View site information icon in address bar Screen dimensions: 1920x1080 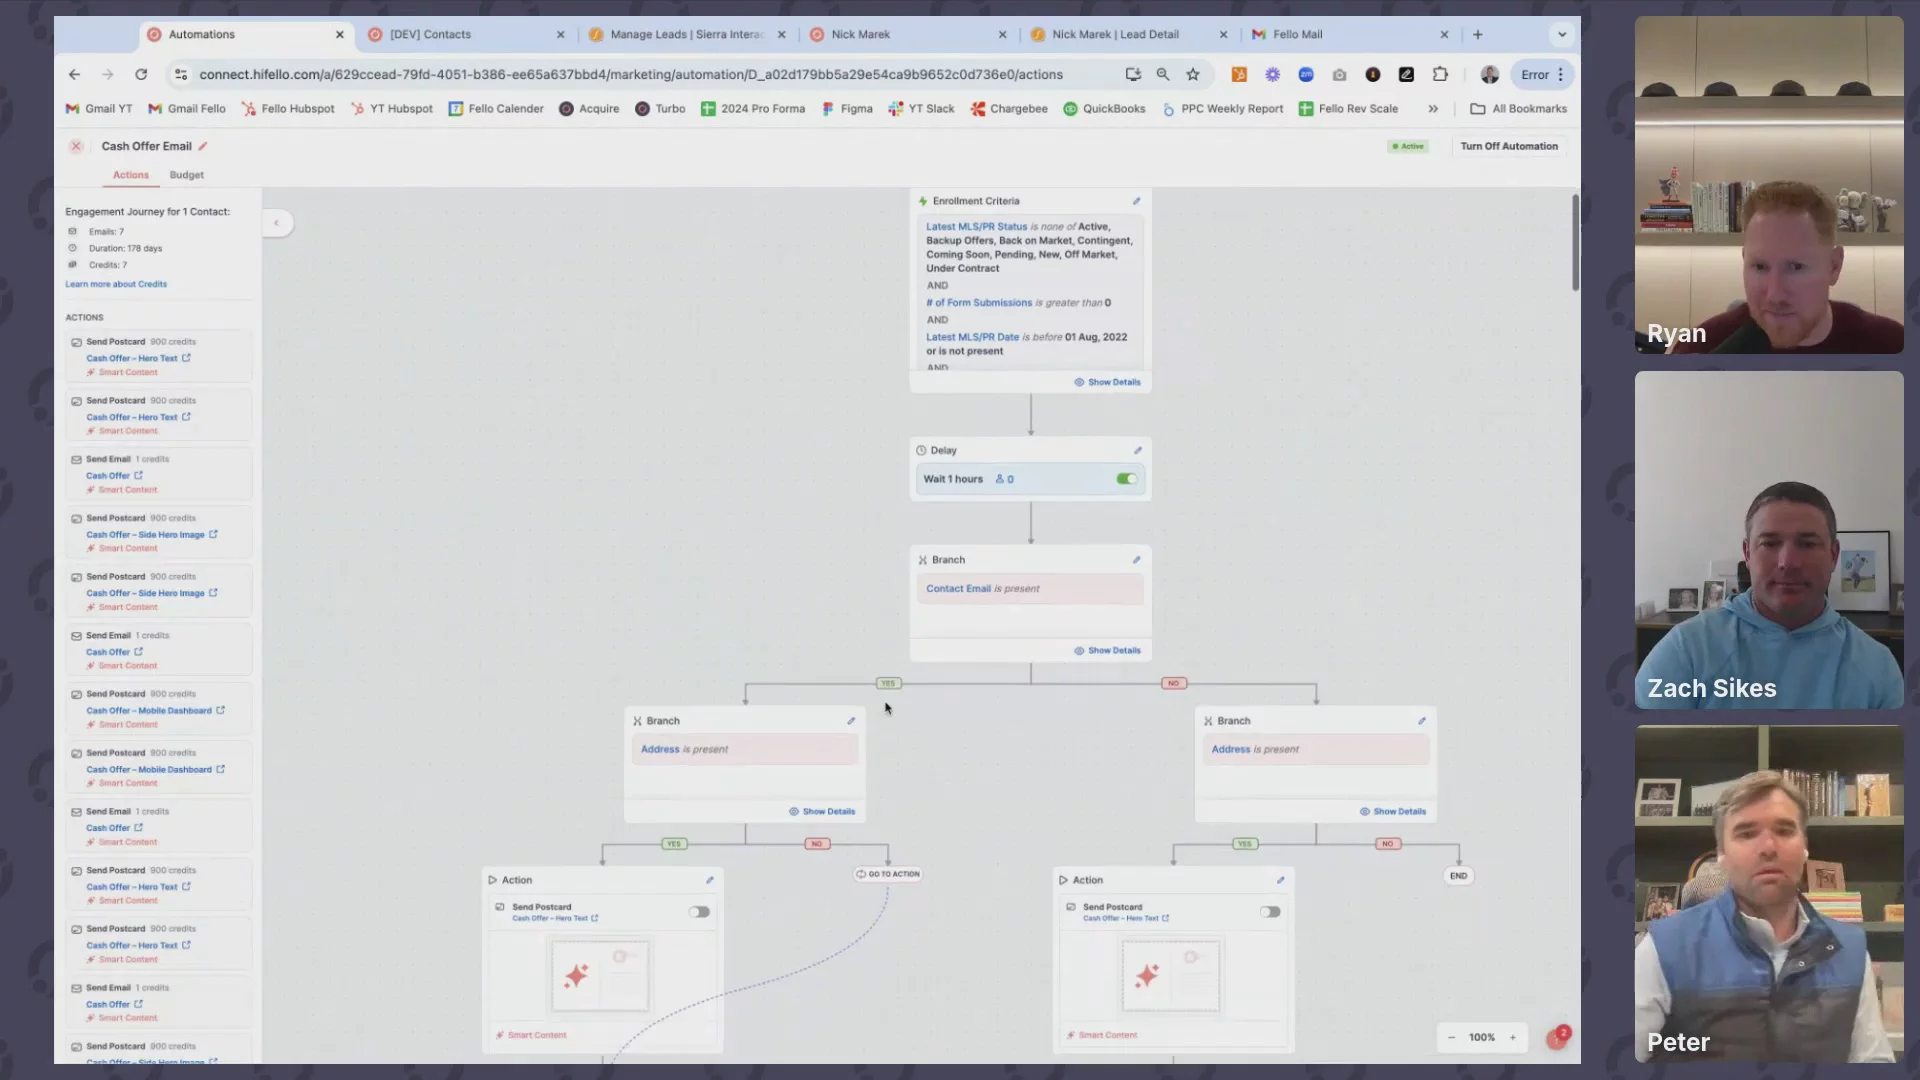[181, 74]
